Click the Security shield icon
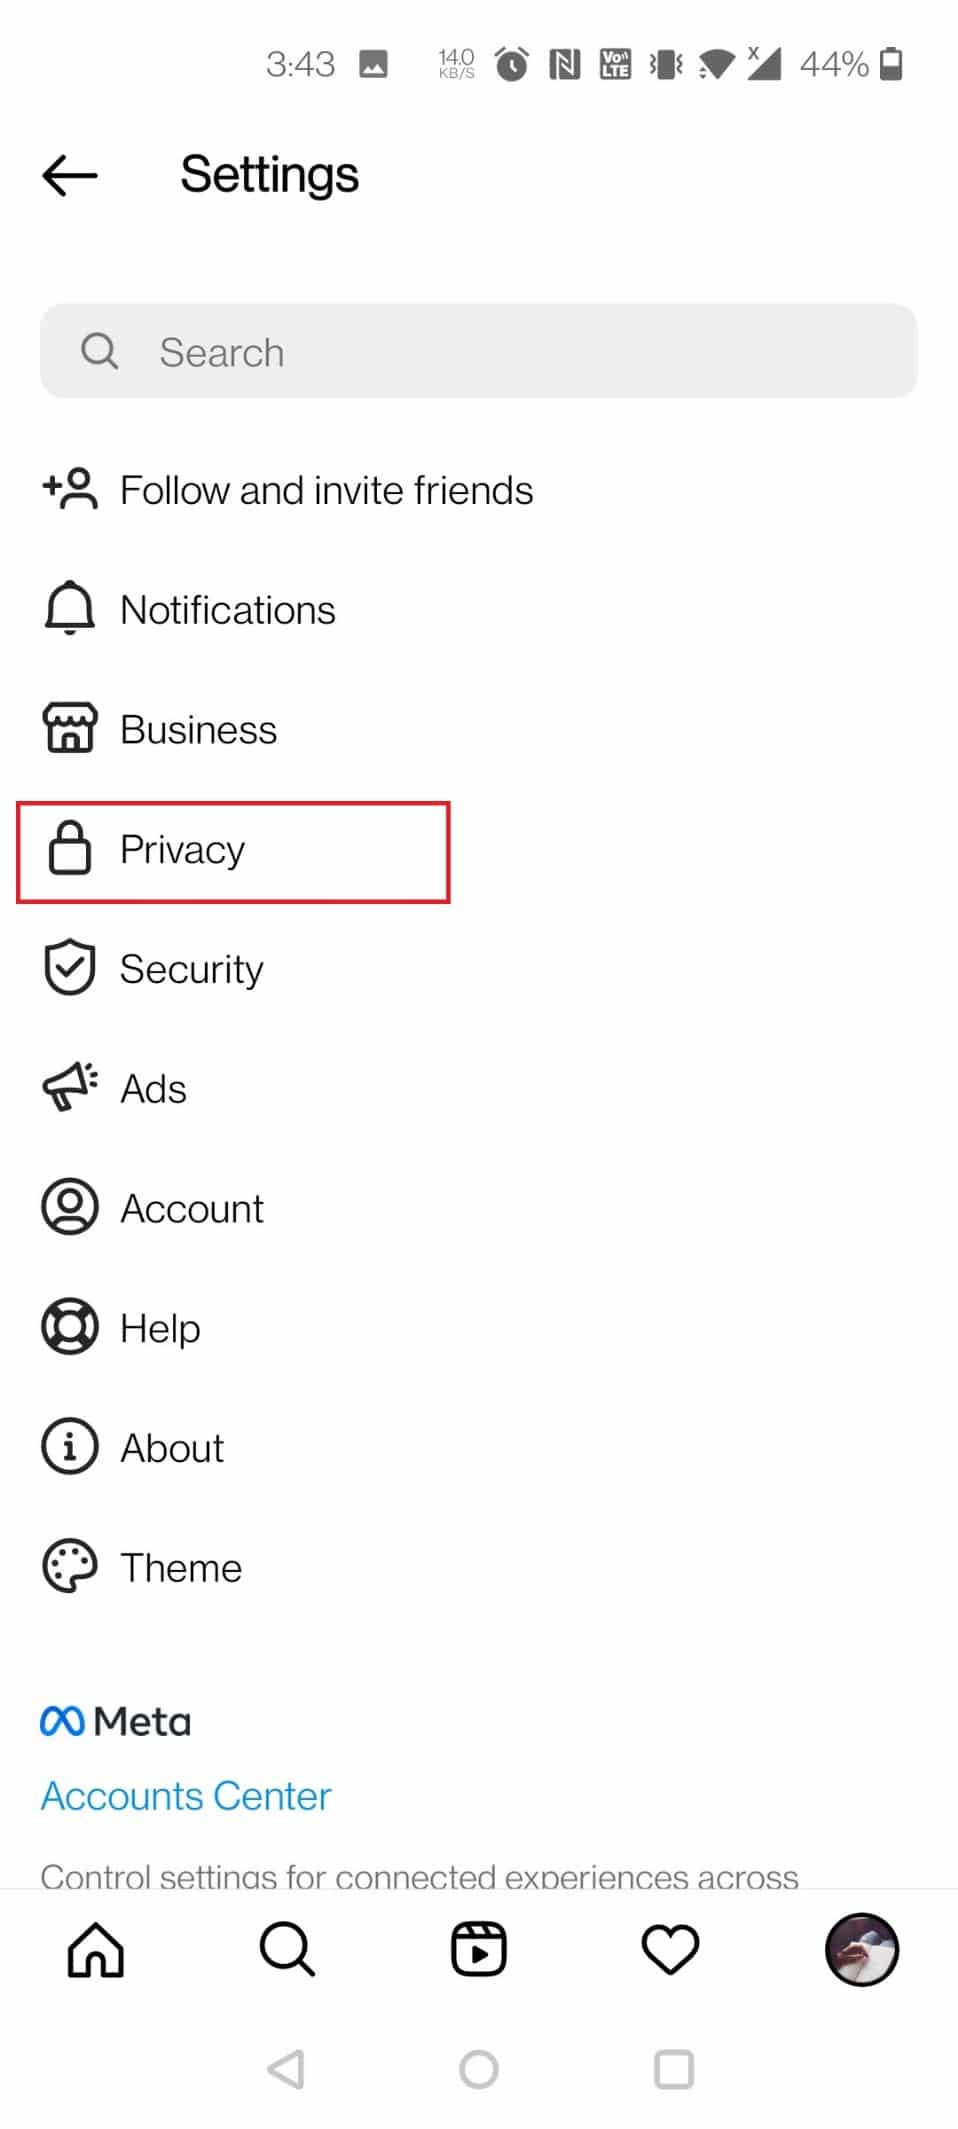Screen dimensions: 958x2129 (68, 967)
